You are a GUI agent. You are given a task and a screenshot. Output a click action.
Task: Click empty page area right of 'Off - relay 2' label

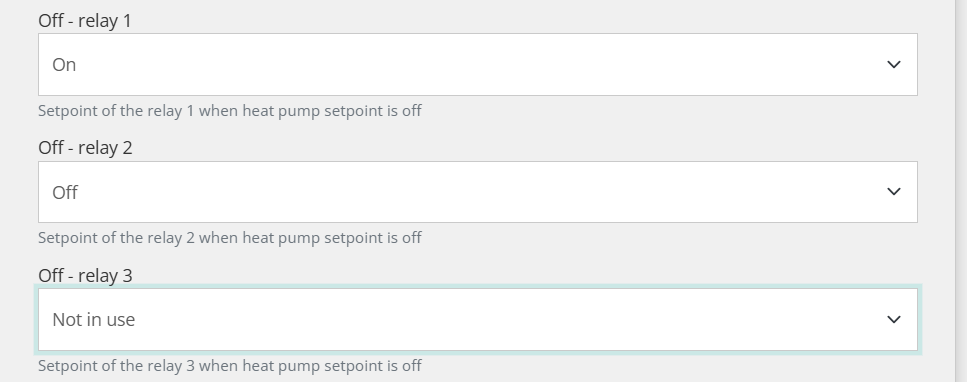524,147
